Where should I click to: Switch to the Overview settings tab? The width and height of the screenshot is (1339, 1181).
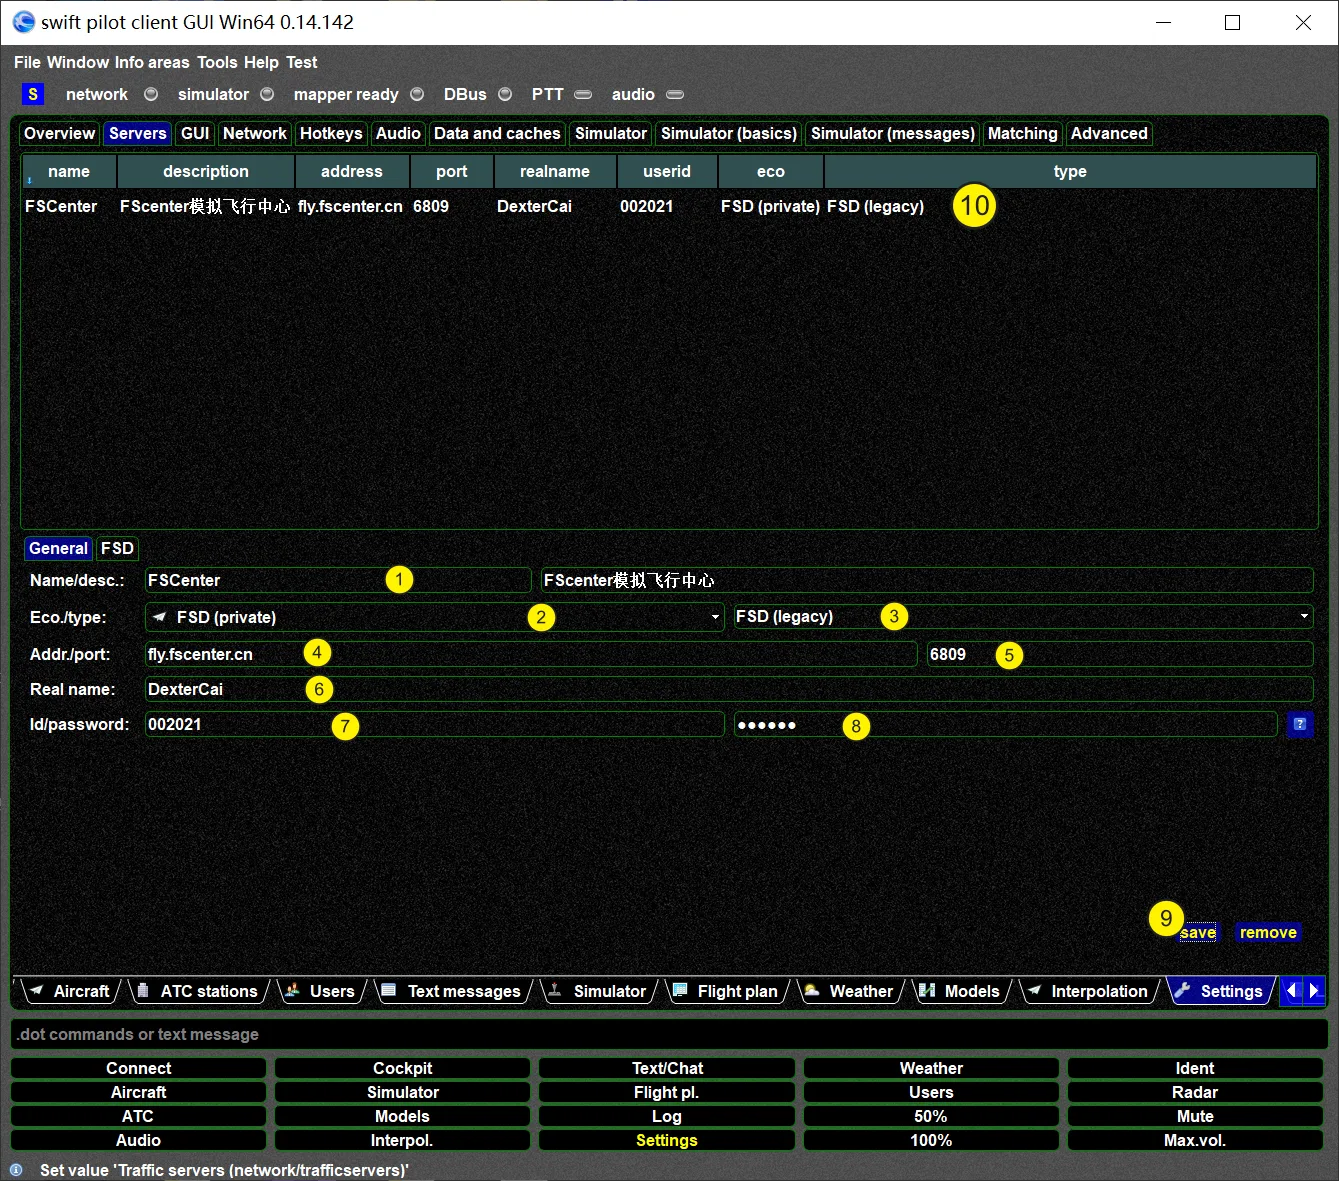[x=59, y=133]
